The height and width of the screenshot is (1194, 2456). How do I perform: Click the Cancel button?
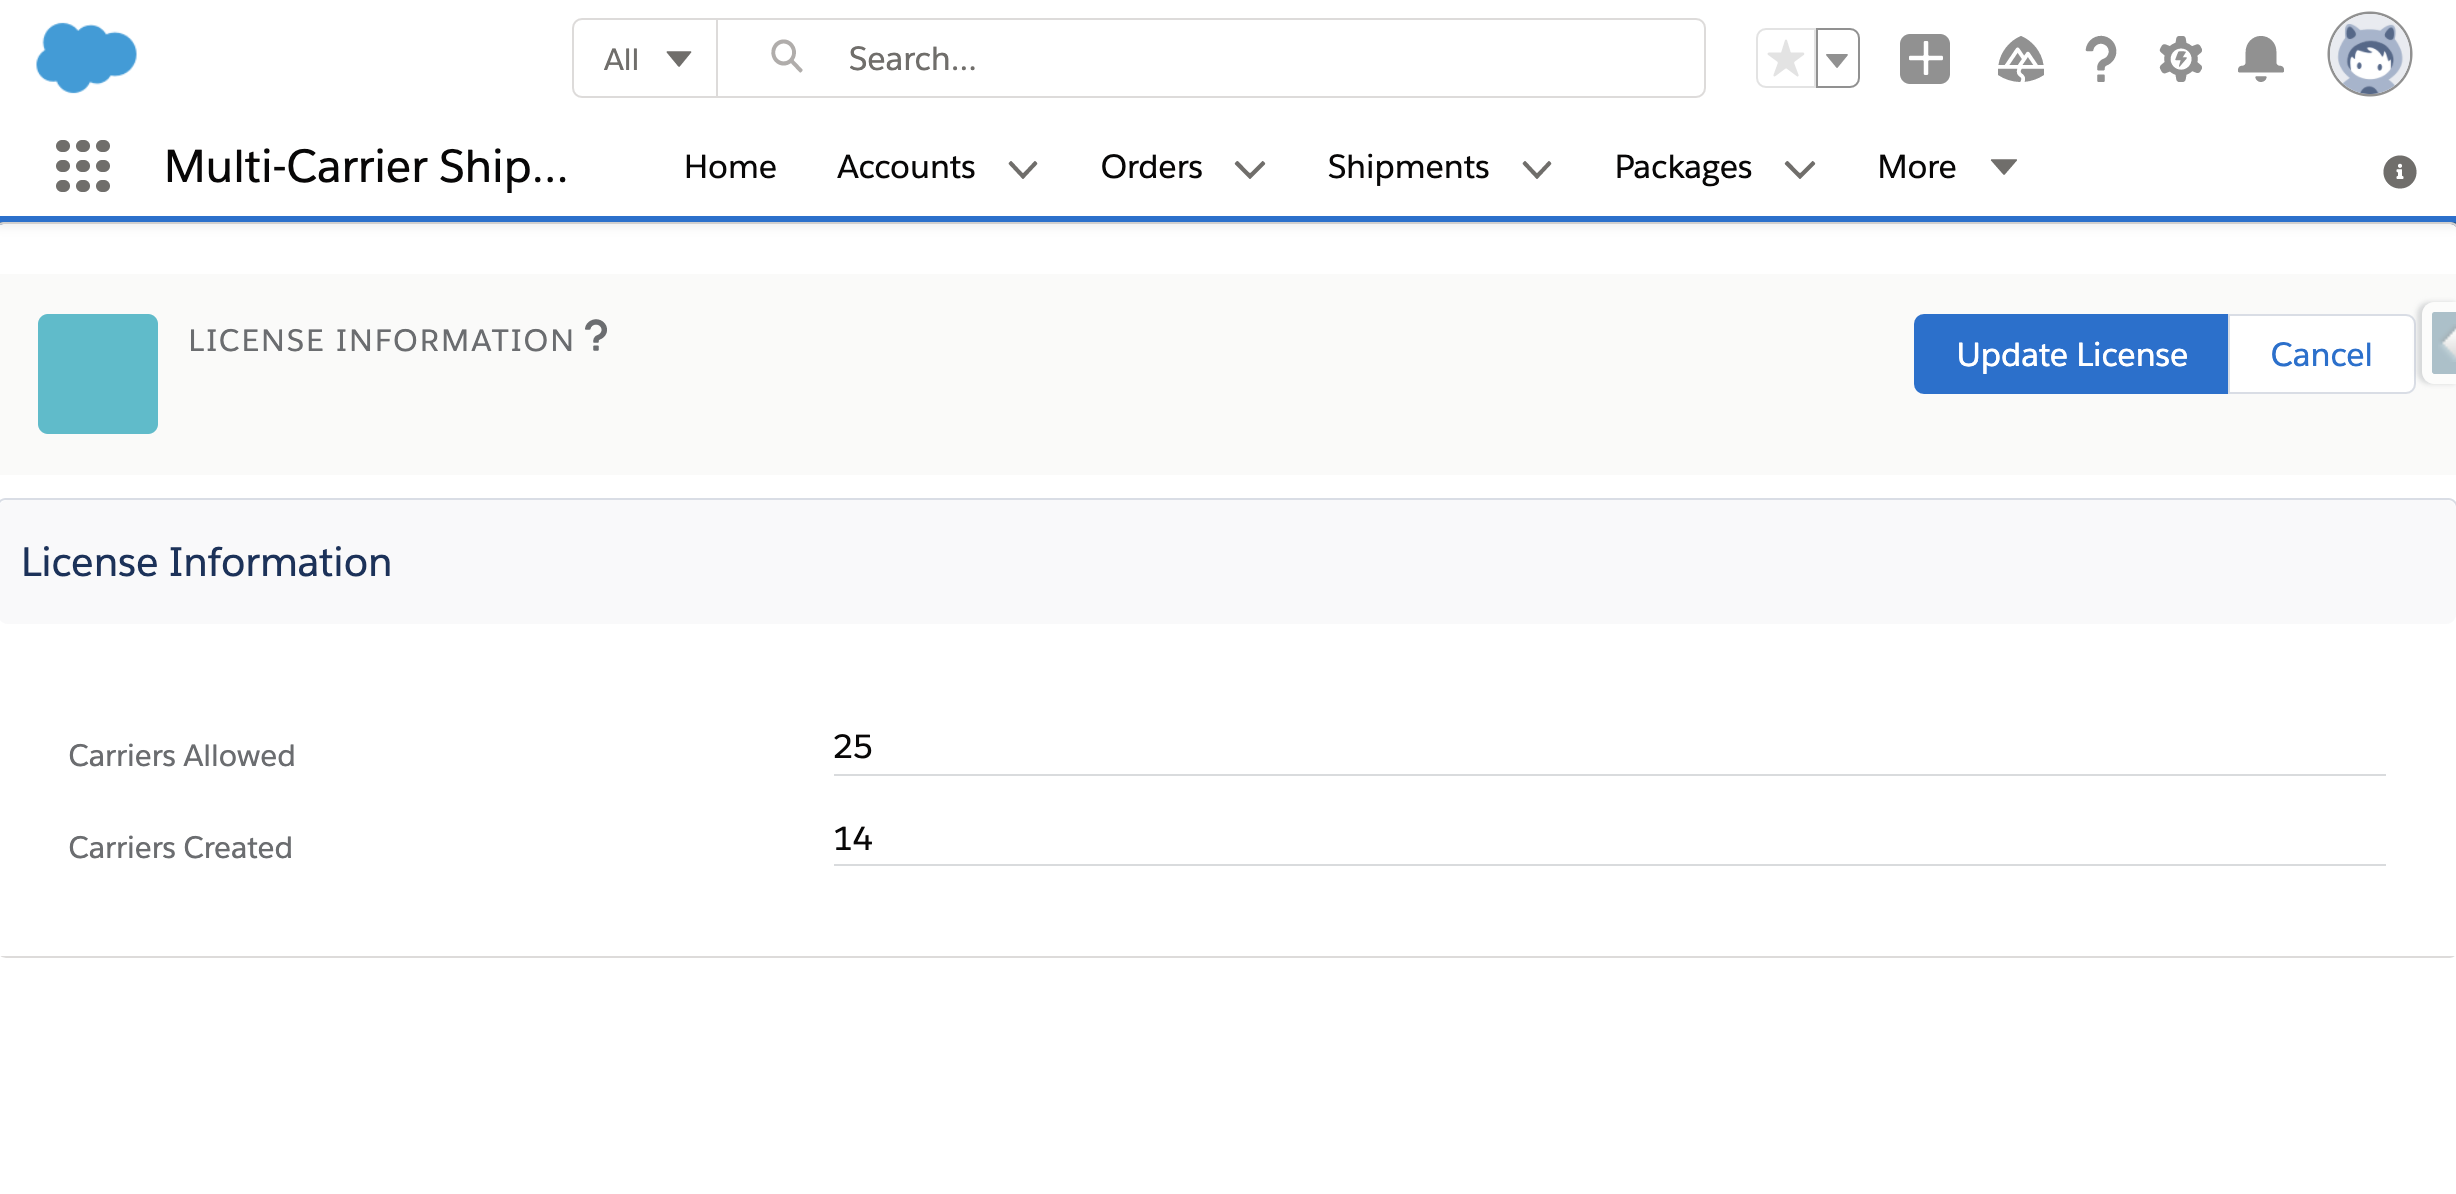coord(2321,354)
